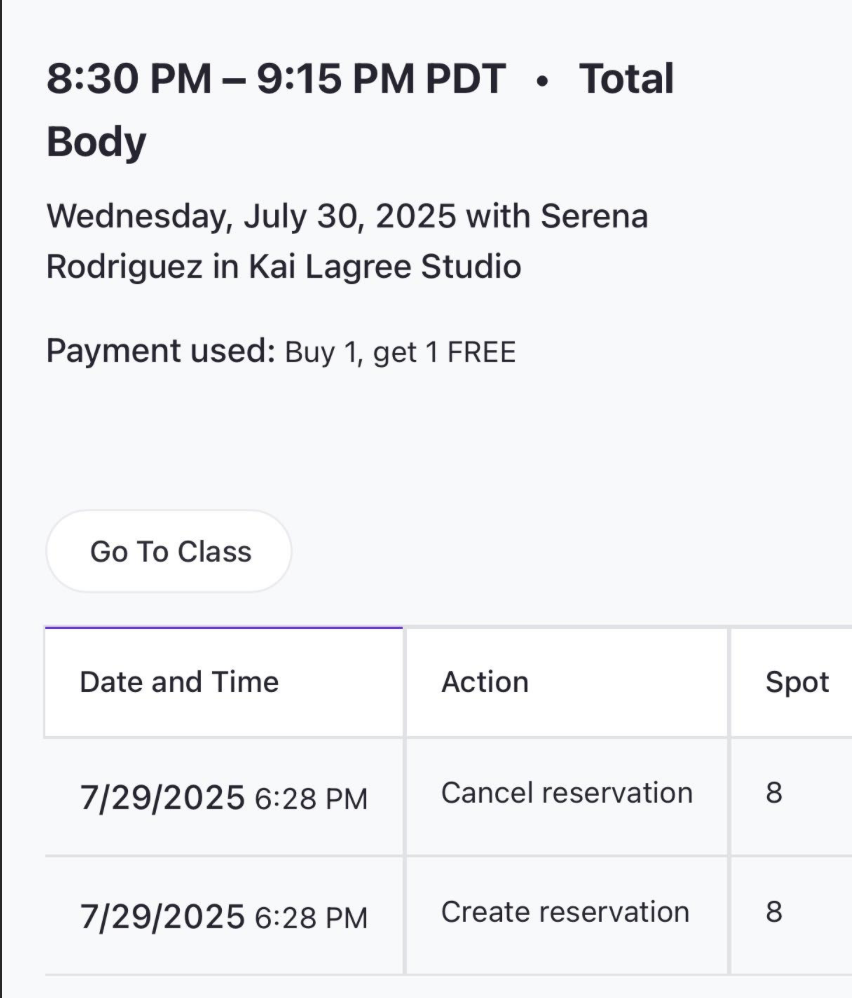Sort by the Date and Time column header
The height and width of the screenshot is (998, 852).
(x=179, y=682)
